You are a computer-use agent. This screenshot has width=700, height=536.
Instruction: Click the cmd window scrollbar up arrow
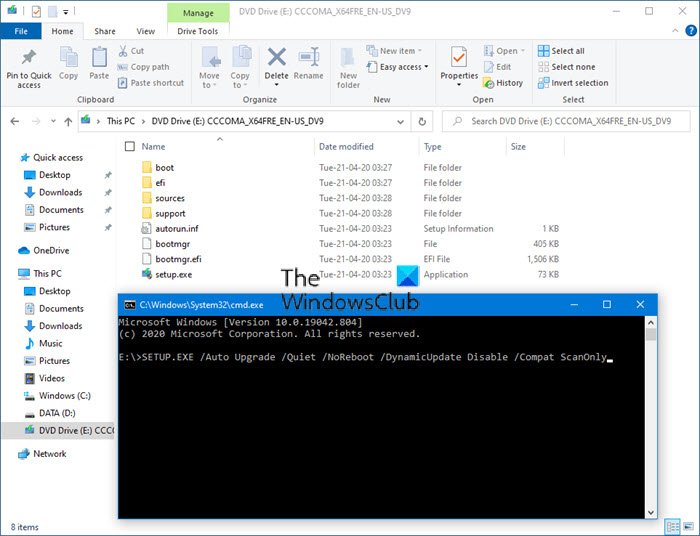tap(650, 322)
